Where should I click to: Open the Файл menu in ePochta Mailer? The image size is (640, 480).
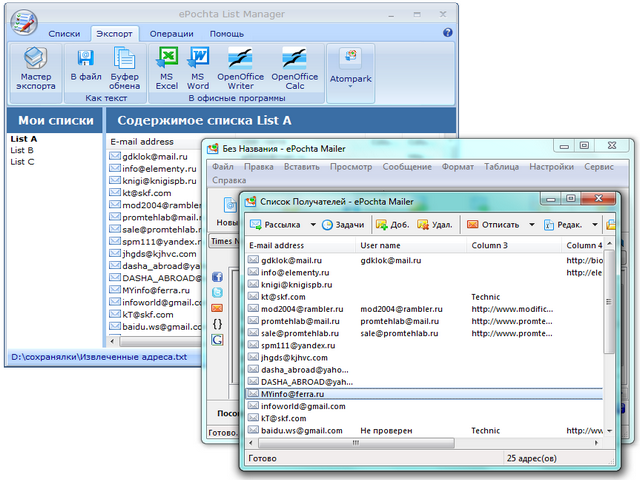[x=223, y=167]
